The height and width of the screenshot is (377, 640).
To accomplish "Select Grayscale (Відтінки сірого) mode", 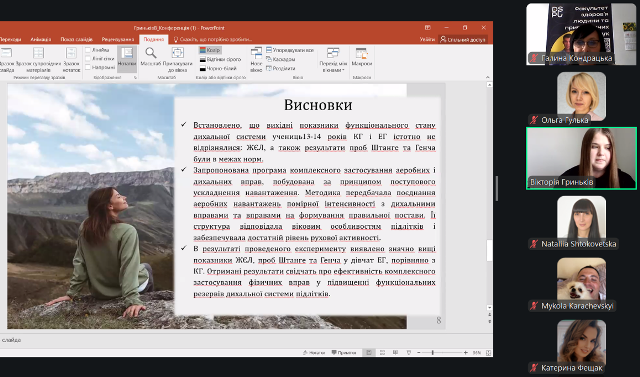I will pyautogui.click(x=220, y=59).
